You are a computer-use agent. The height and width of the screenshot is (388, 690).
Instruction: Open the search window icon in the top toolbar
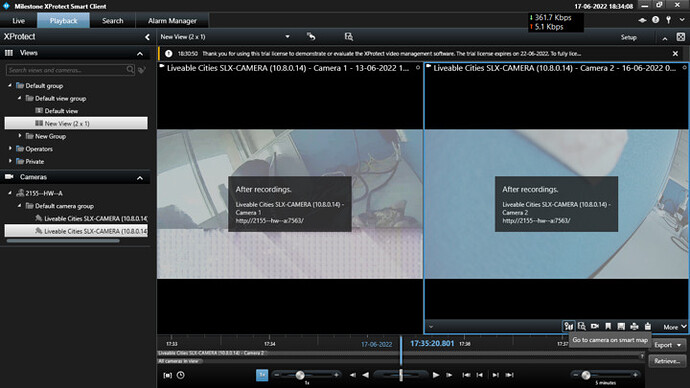(x=349, y=37)
